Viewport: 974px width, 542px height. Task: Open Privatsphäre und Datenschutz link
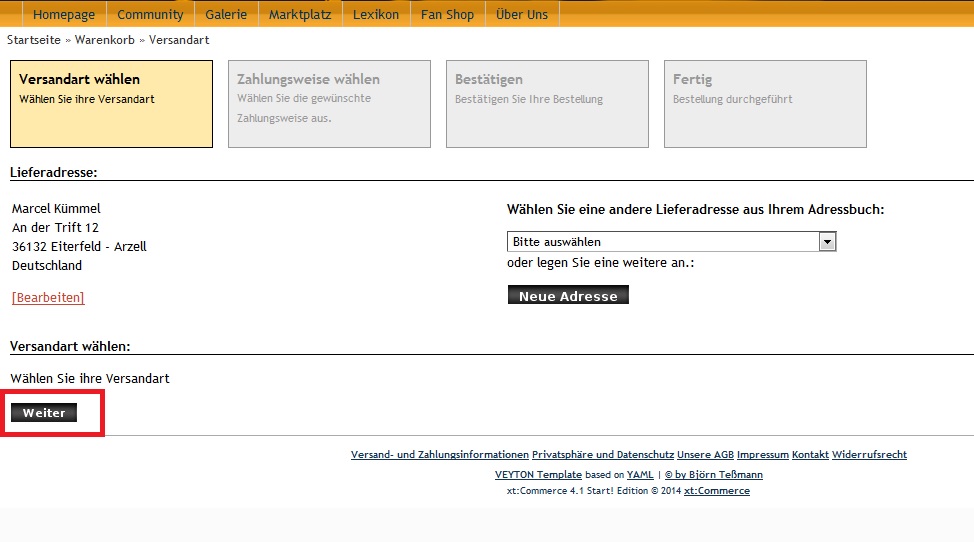[603, 455]
